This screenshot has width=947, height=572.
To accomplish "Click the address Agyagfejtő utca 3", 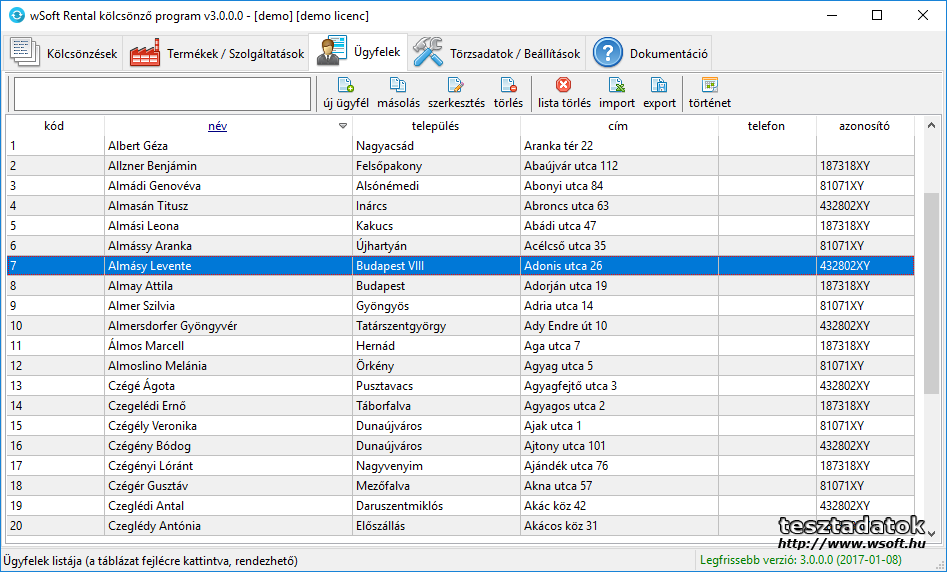I will (x=570, y=385).
